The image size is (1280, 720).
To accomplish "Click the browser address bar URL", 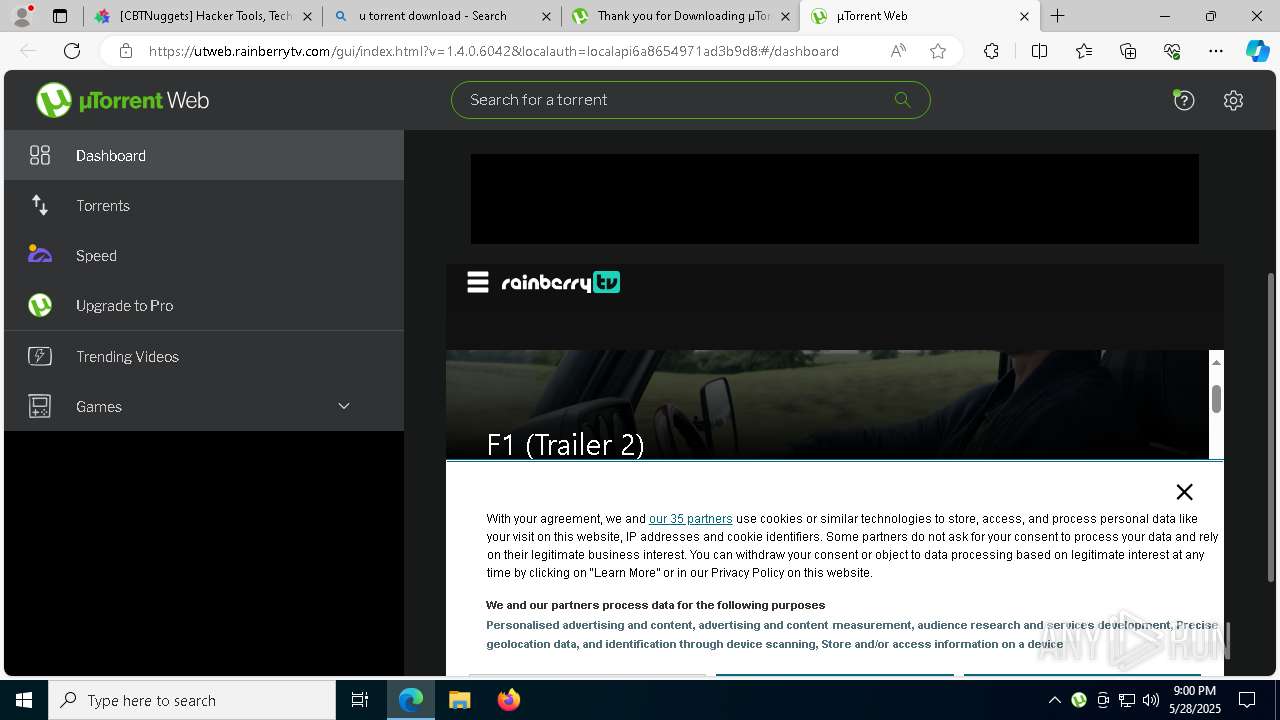I will [x=494, y=51].
